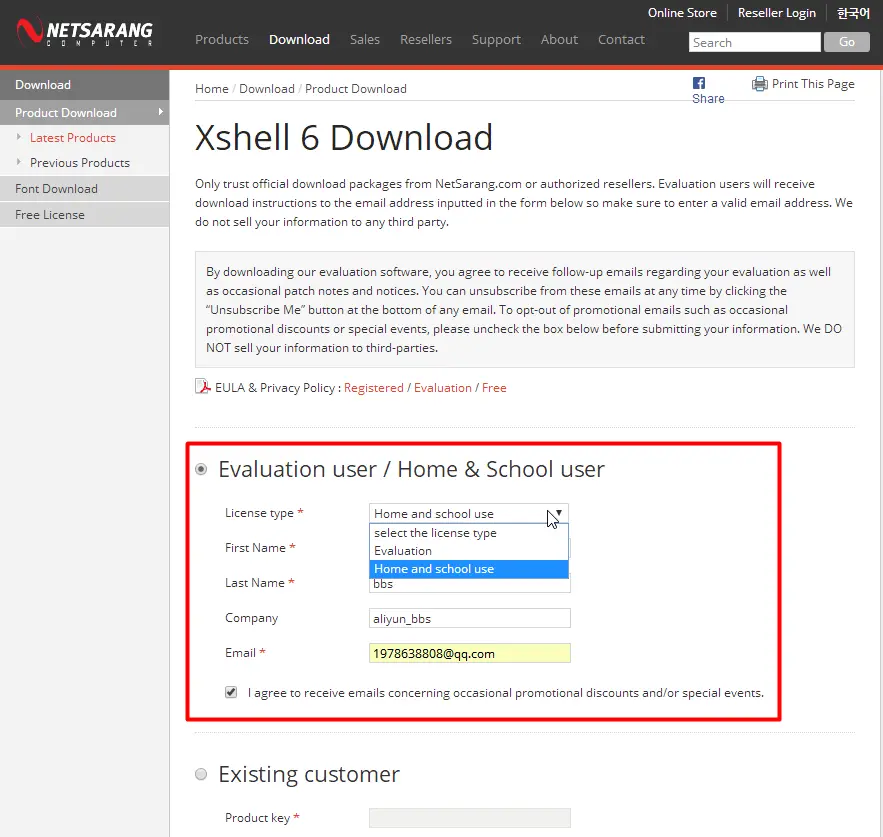The image size is (883, 837).
Task: Open Free License in sidebar
Action: click(84, 215)
